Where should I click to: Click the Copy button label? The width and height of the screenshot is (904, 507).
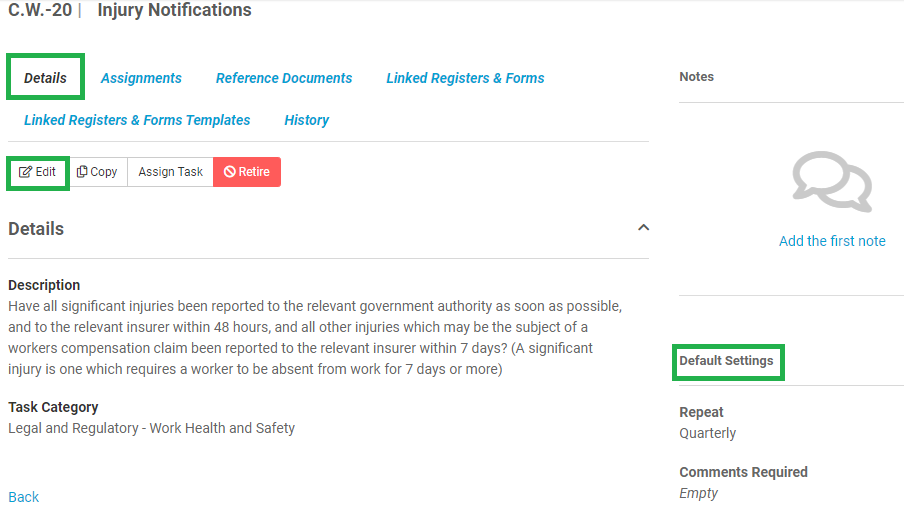pos(104,172)
